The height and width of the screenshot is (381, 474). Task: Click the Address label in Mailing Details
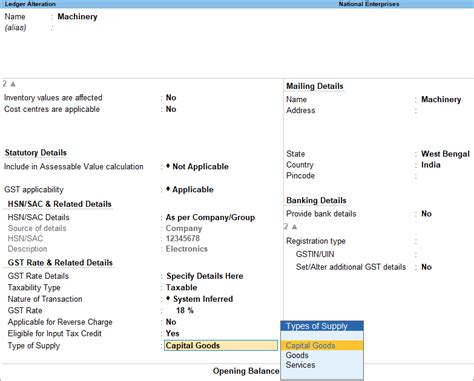click(x=301, y=110)
